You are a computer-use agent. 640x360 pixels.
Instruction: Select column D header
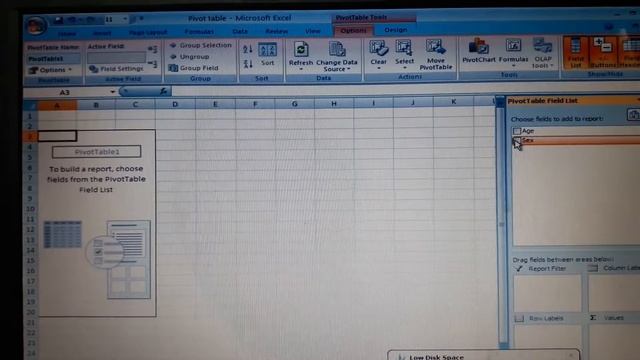coord(175,104)
